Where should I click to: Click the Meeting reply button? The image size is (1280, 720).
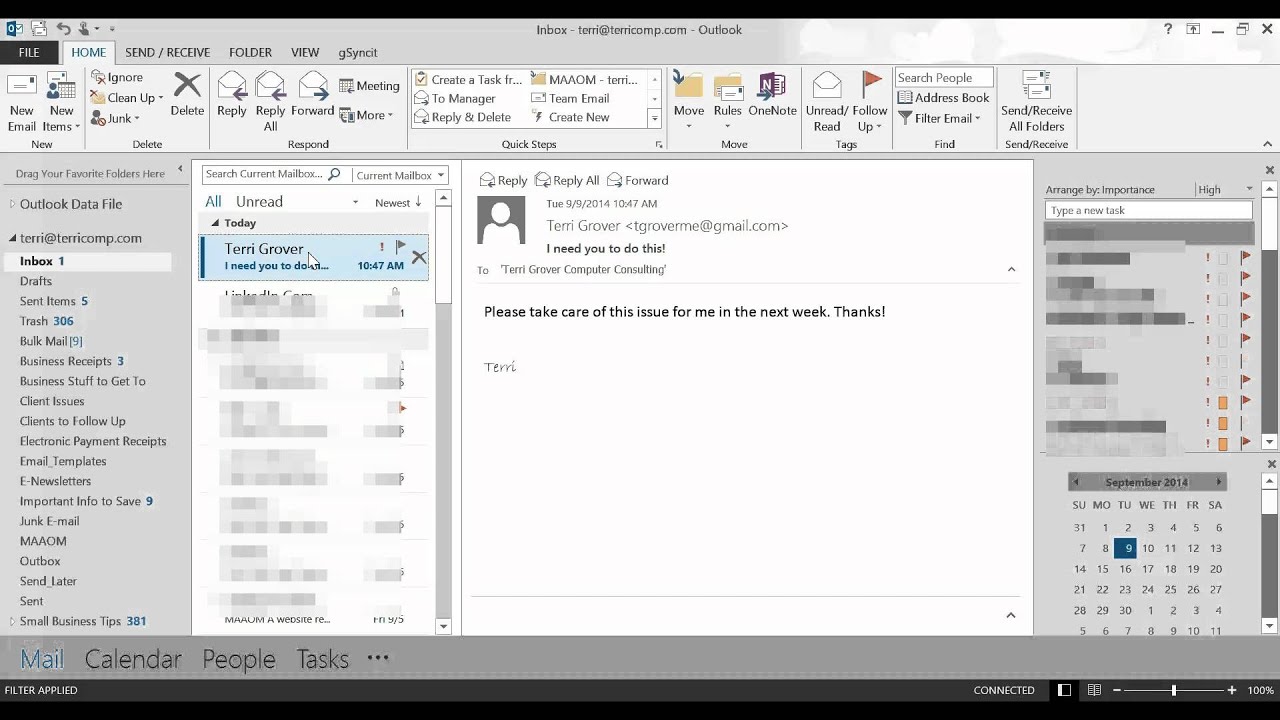369,86
